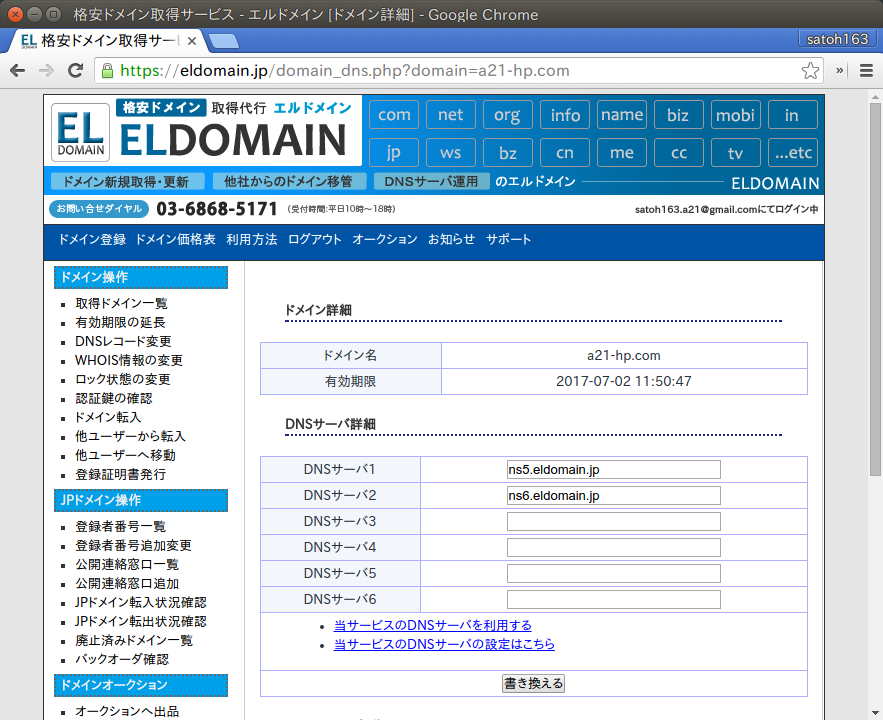Open ドメイン登録 in the navigation bar
Viewport: 883px width, 720px height.
tap(92, 239)
